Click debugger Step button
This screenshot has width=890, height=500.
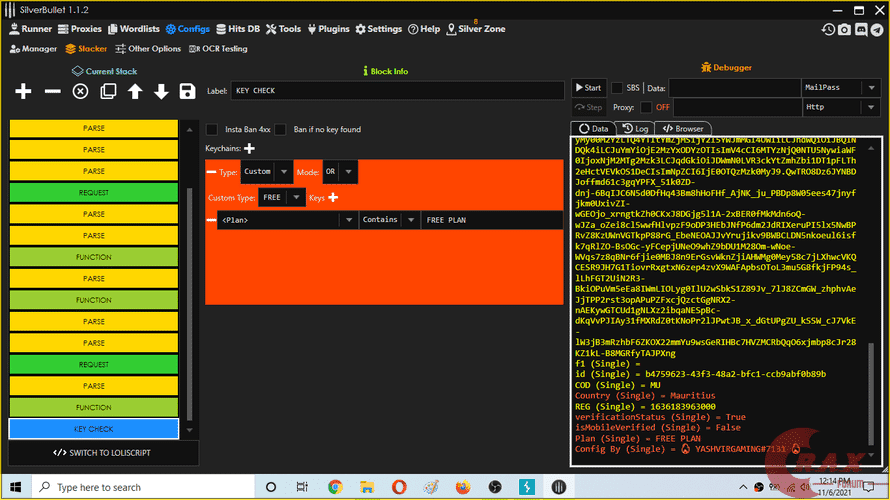(589, 107)
